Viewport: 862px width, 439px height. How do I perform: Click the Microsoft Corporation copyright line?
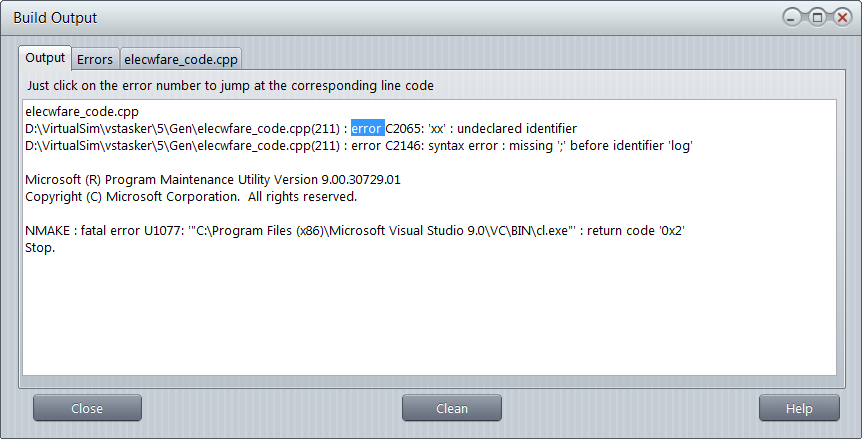(x=190, y=197)
